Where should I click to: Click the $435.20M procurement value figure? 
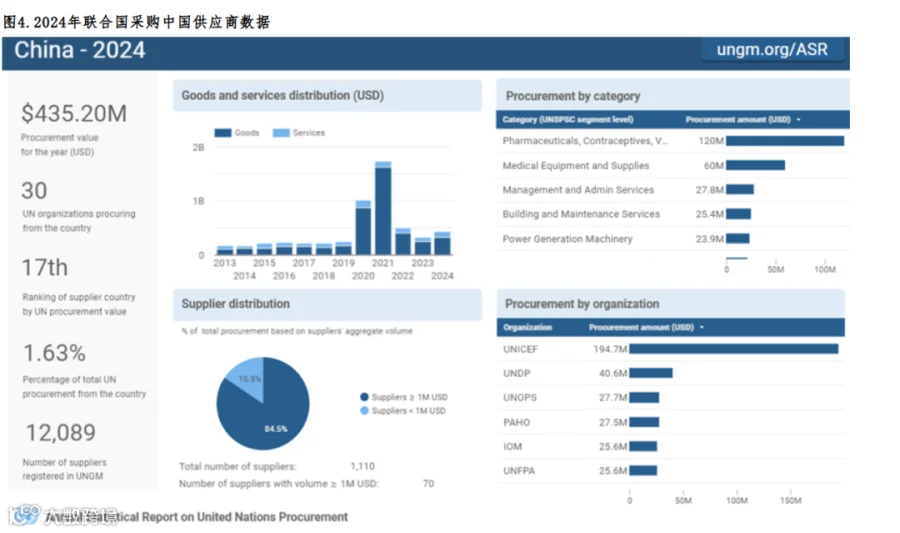pyautogui.click(x=74, y=114)
